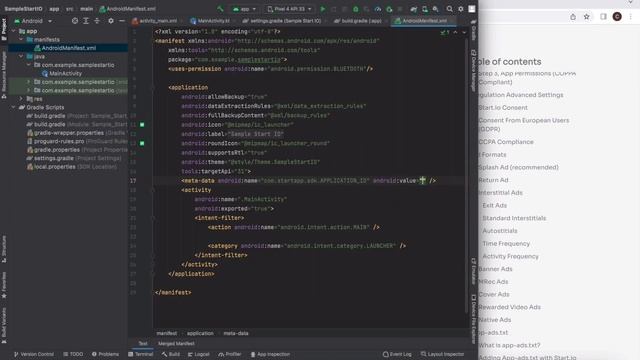Image resolution: width=640 pixels, height=360 pixels.
Task: Click the gutter color marker on line 13
Action: coord(142,143)
